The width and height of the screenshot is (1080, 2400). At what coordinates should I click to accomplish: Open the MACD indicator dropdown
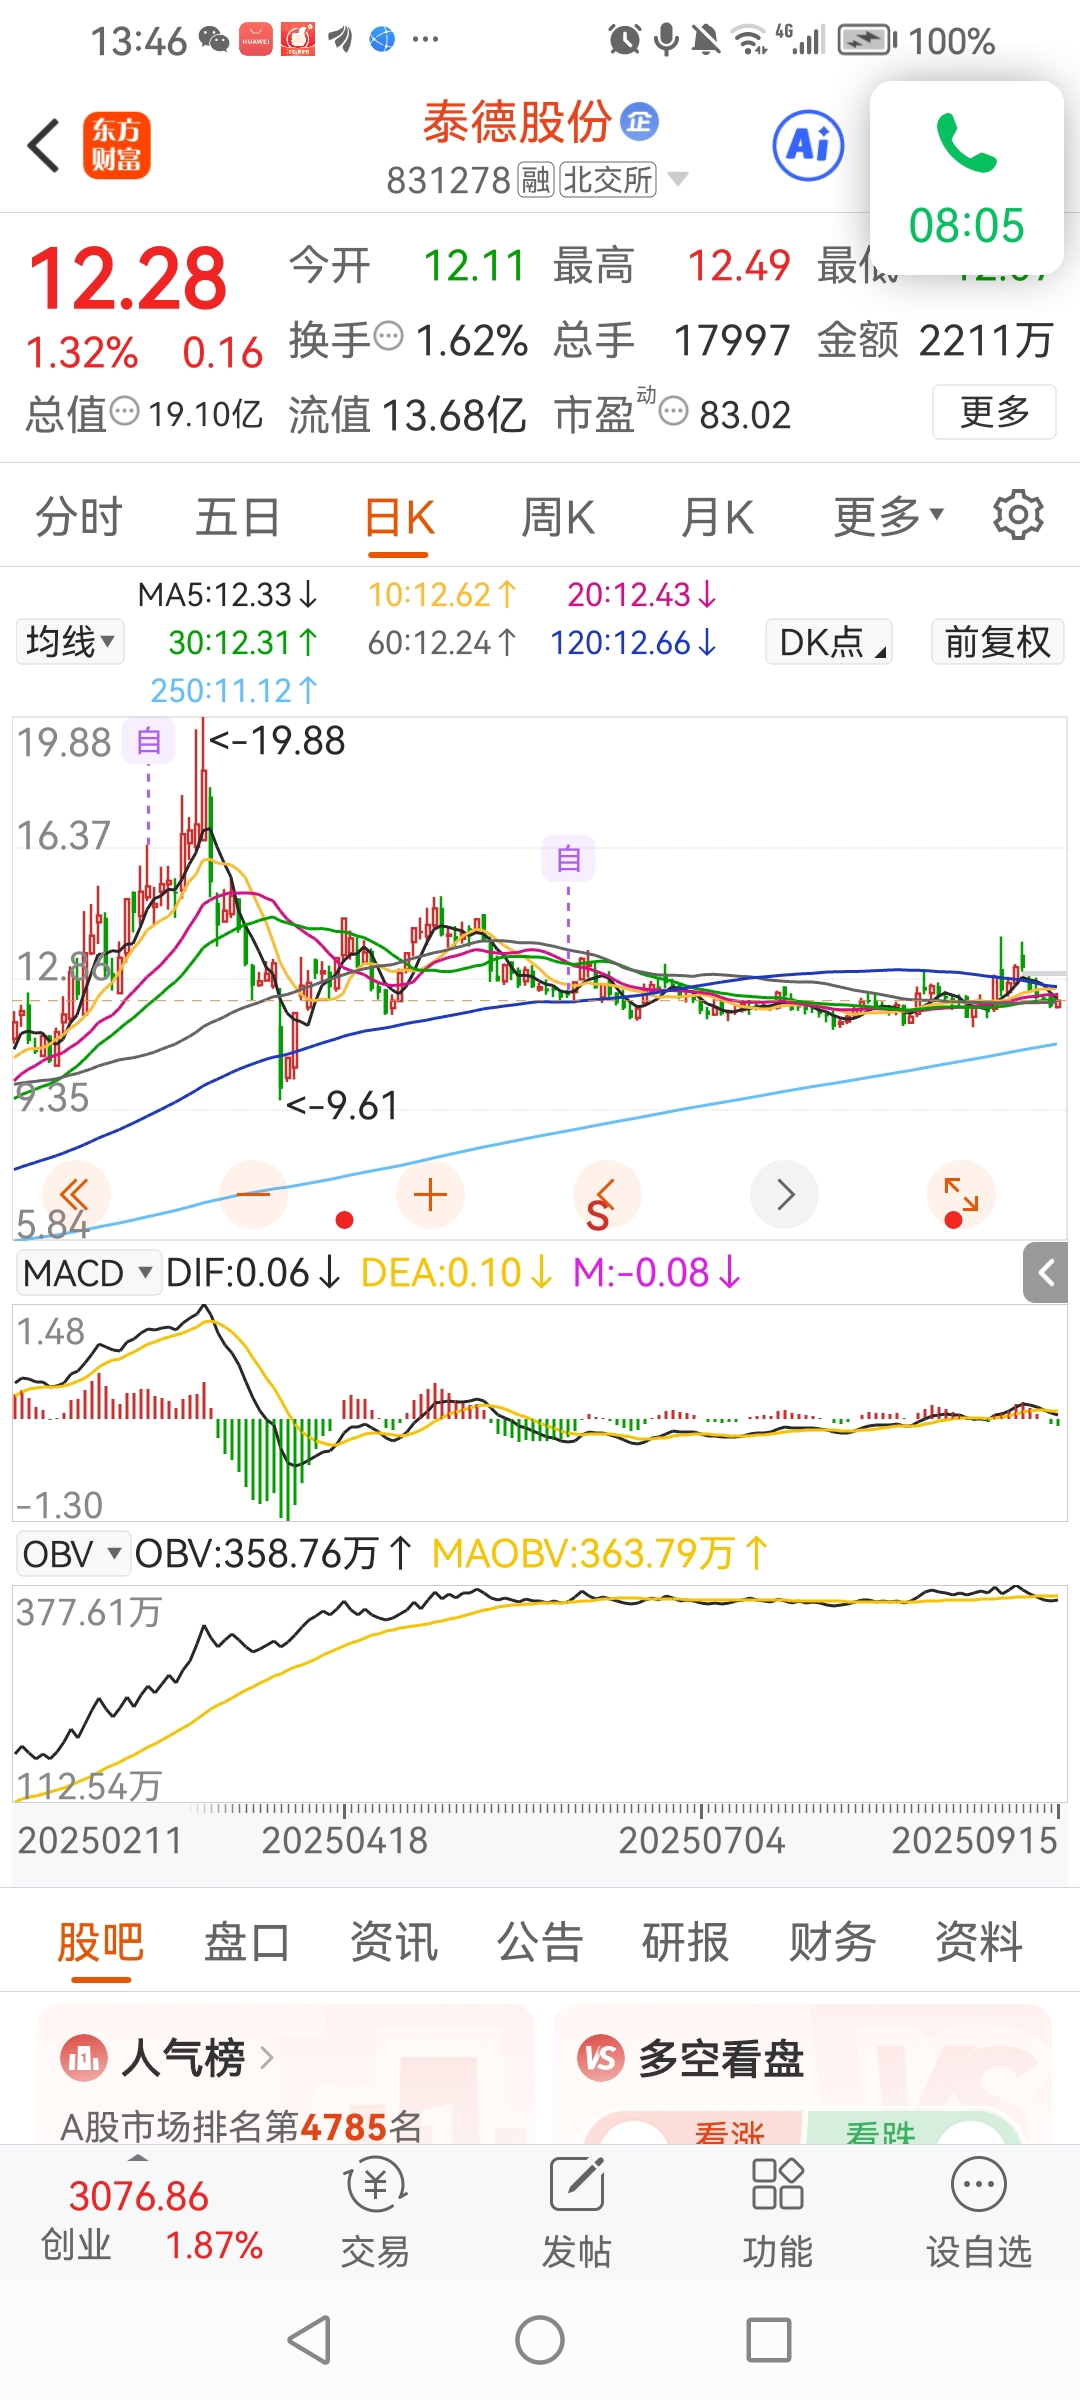point(88,1273)
